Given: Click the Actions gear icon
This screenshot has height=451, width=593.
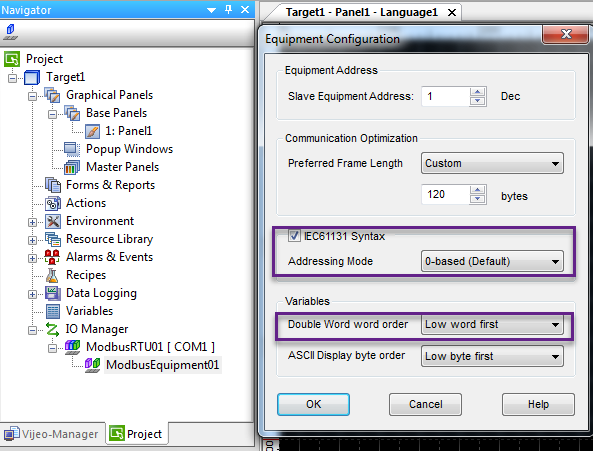Looking at the screenshot, I should coord(53,203).
